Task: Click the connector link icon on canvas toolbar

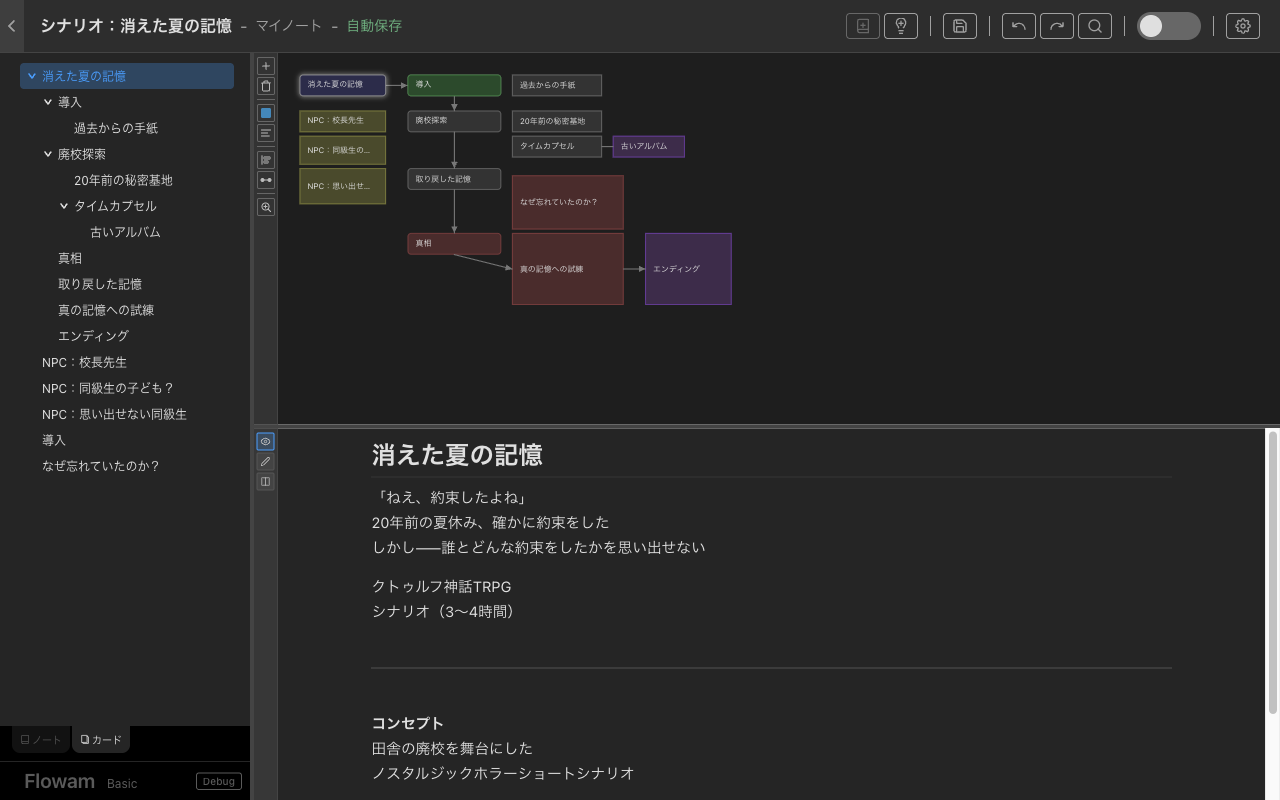Action: point(265,180)
